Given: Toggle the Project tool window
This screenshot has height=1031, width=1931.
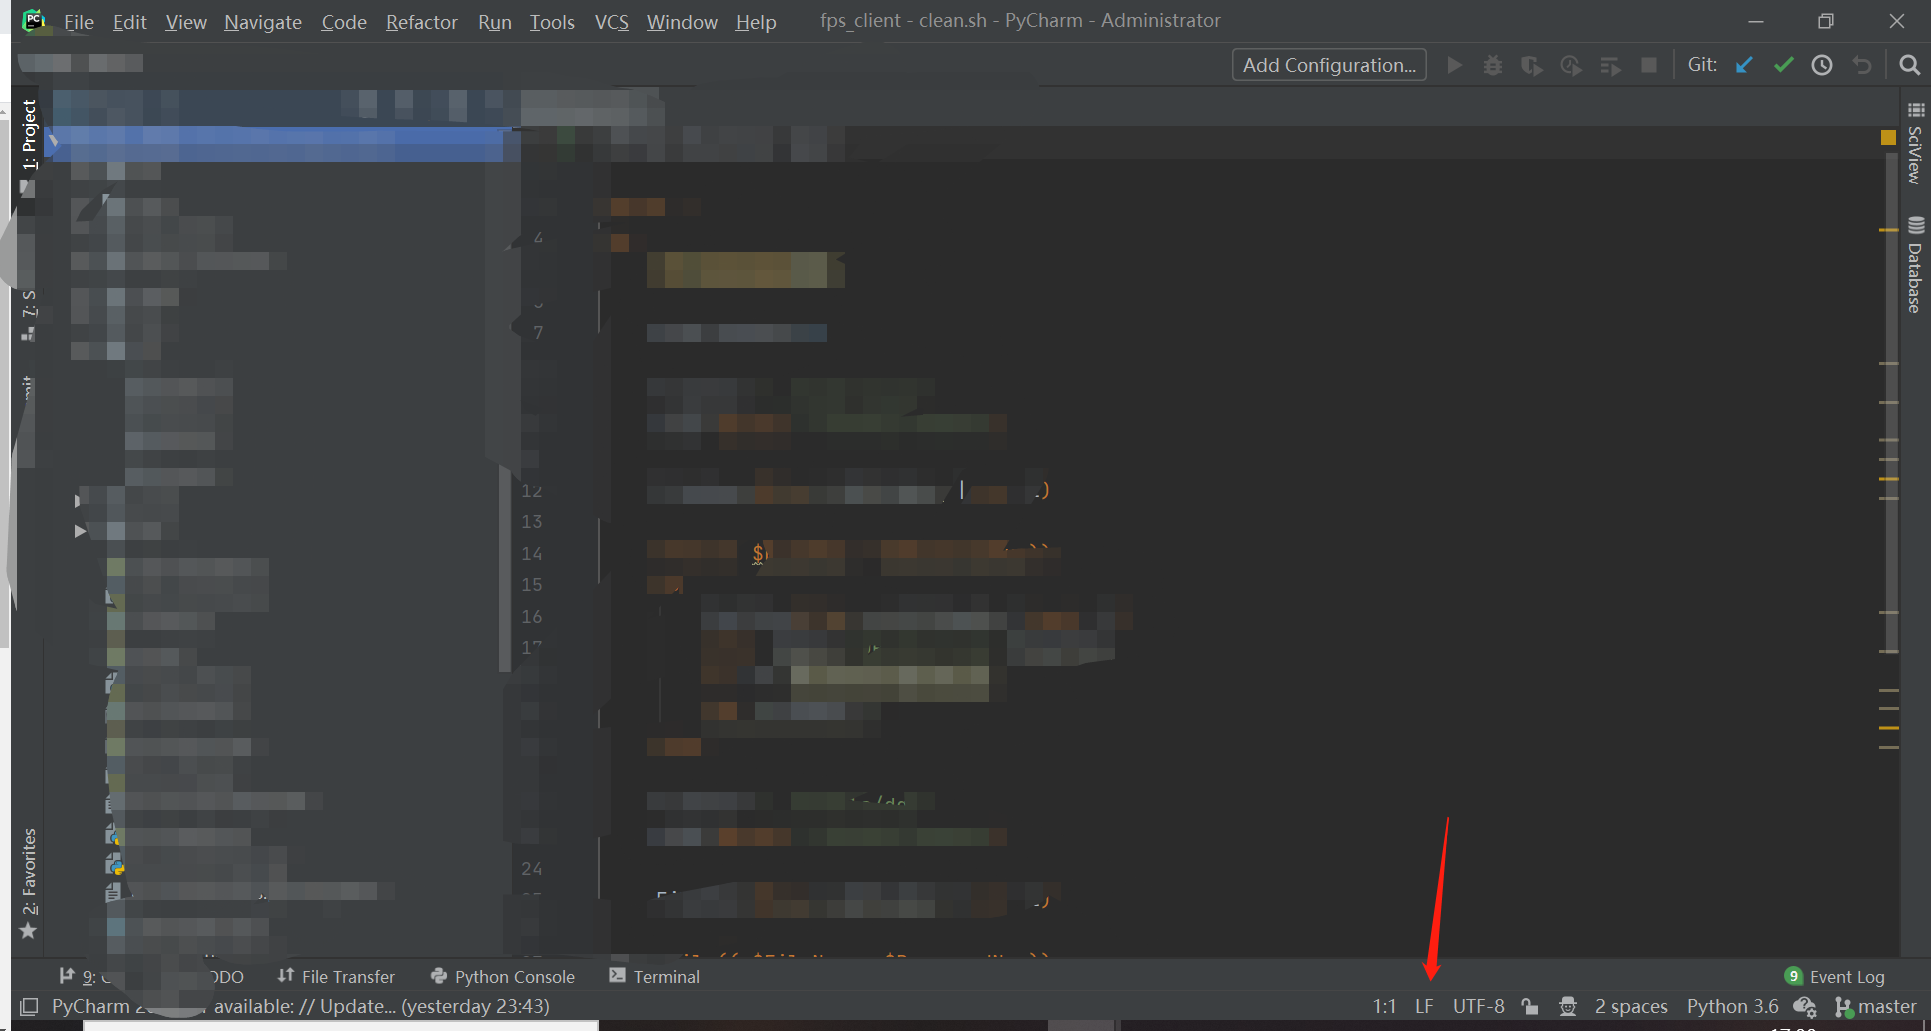Looking at the screenshot, I should (x=29, y=135).
